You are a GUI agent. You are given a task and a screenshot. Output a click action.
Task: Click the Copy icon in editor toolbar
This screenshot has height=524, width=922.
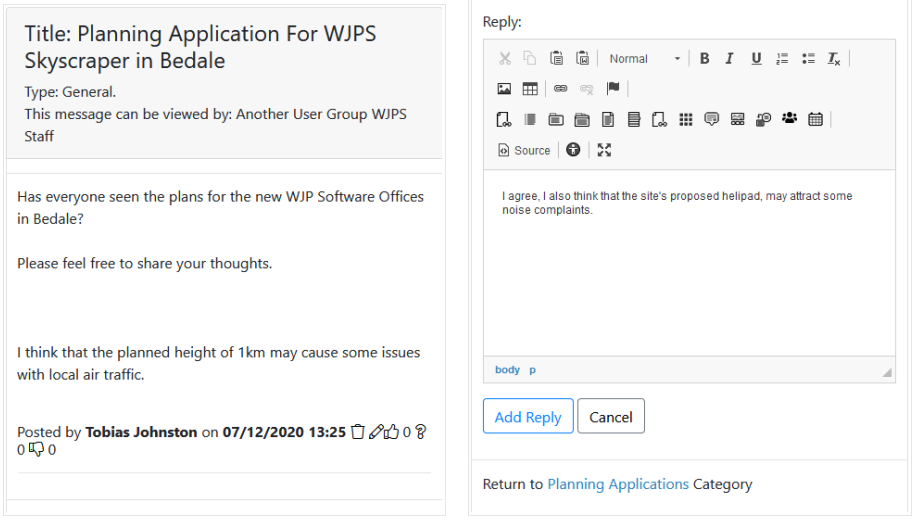click(530, 59)
